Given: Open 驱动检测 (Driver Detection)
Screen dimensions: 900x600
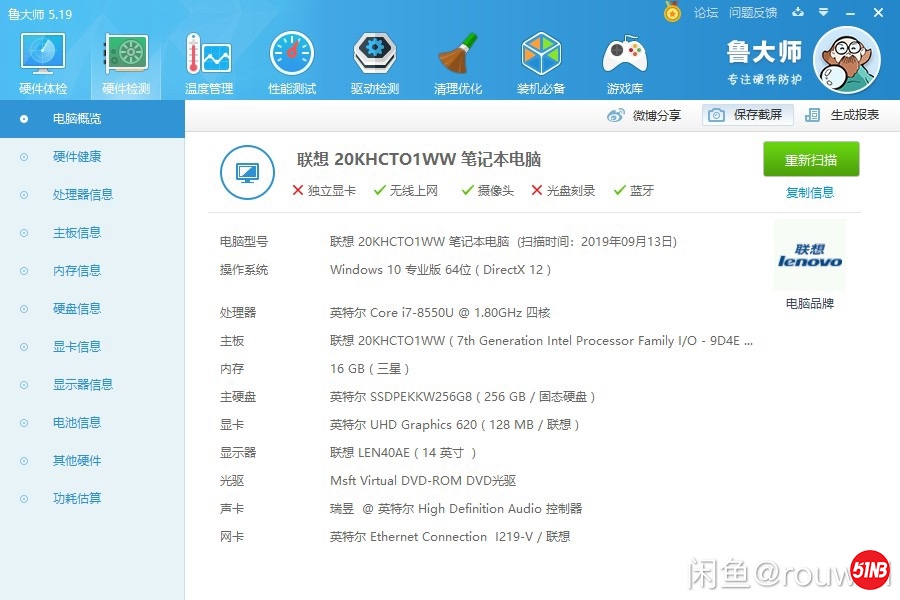Looking at the screenshot, I should coord(374,60).
